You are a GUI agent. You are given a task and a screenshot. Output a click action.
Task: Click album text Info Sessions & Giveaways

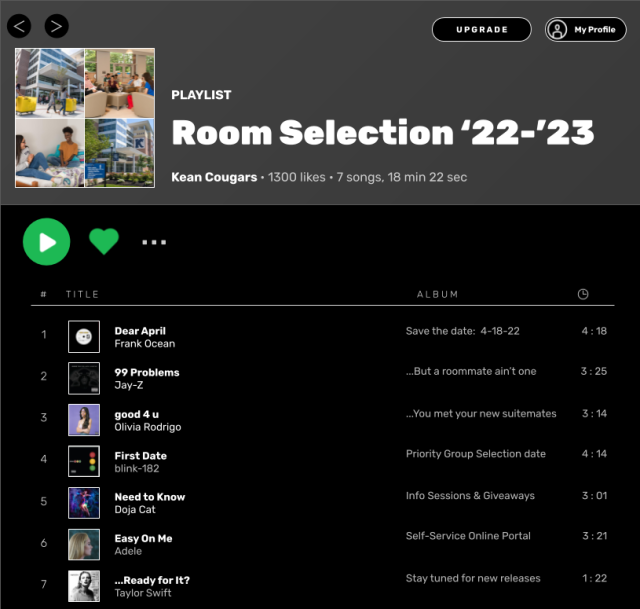click(x=470, y=496)
